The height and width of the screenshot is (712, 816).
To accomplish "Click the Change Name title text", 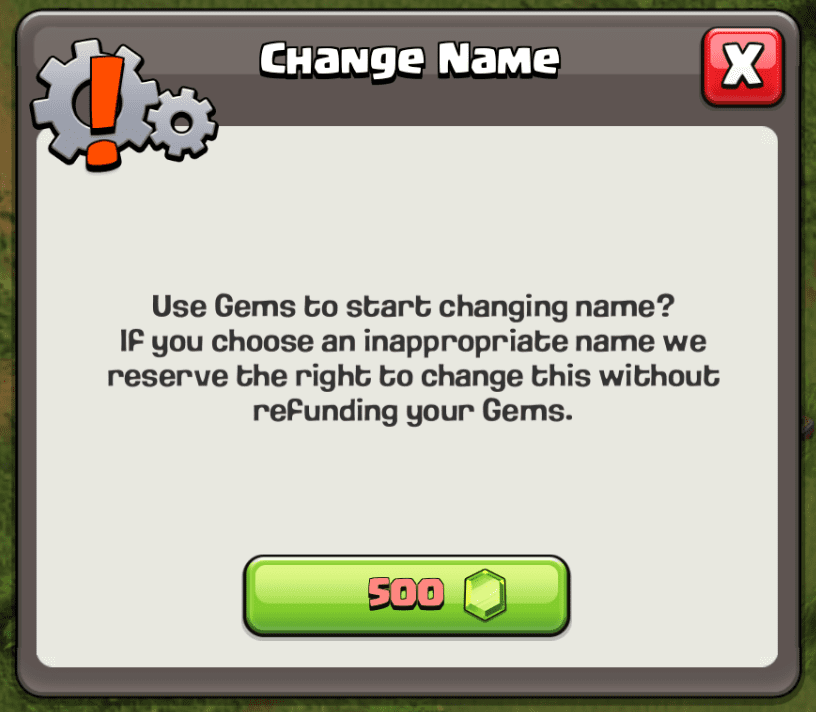I will pyautogui.click(x=410, y=60).
